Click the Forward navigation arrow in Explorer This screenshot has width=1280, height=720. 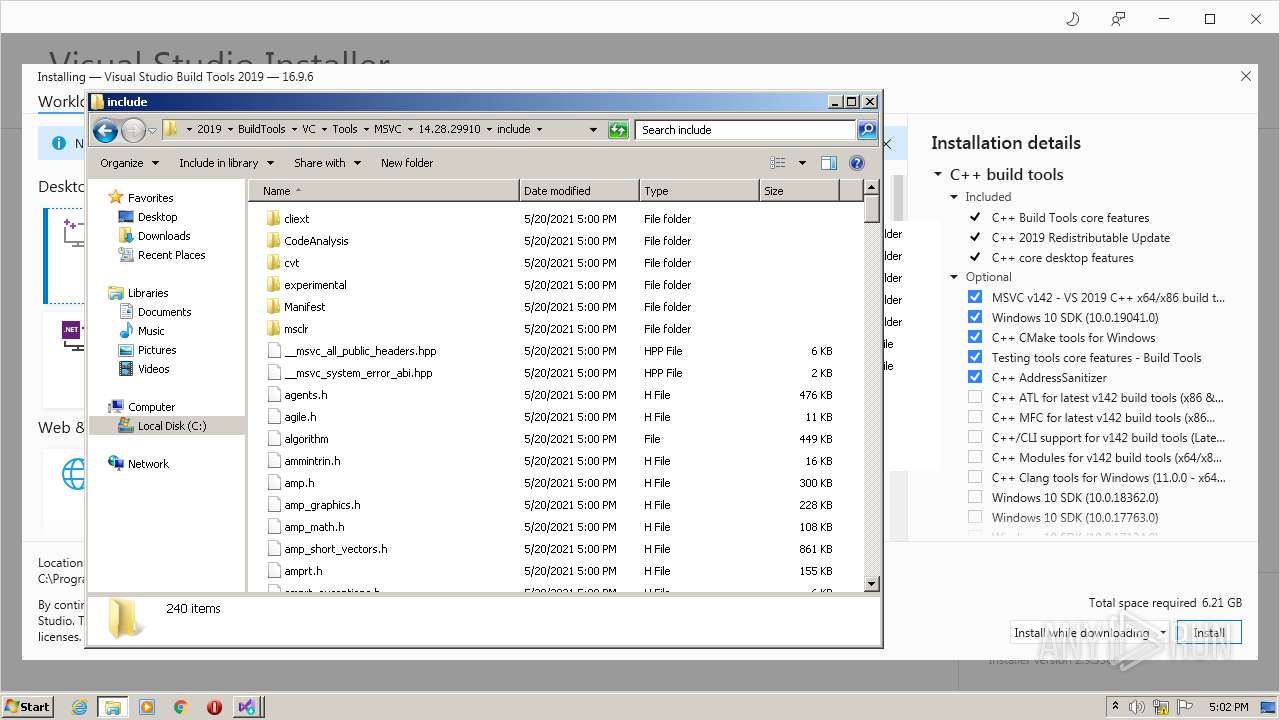(x=133, y=130)
